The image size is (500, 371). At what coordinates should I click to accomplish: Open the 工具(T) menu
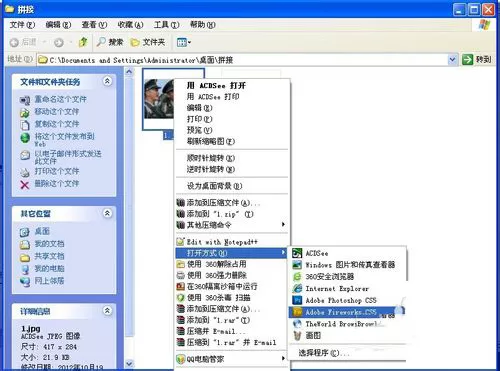[166, 25]
